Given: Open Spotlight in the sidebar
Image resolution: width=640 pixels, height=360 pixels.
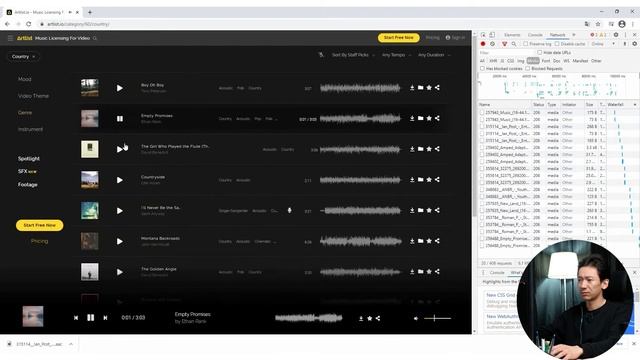Looking at the screenshot, I should [29, 158].
